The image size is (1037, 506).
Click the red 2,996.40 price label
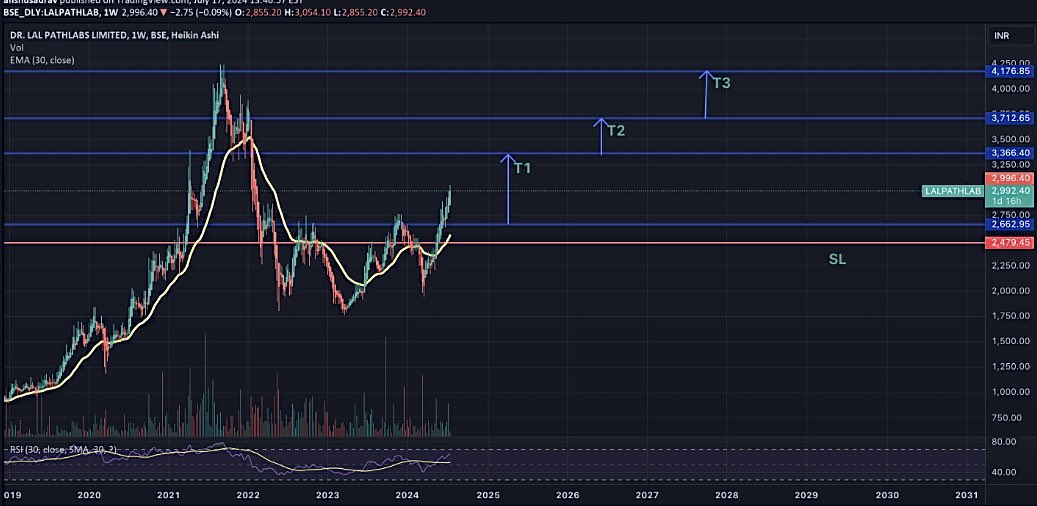click(1010, 179)
